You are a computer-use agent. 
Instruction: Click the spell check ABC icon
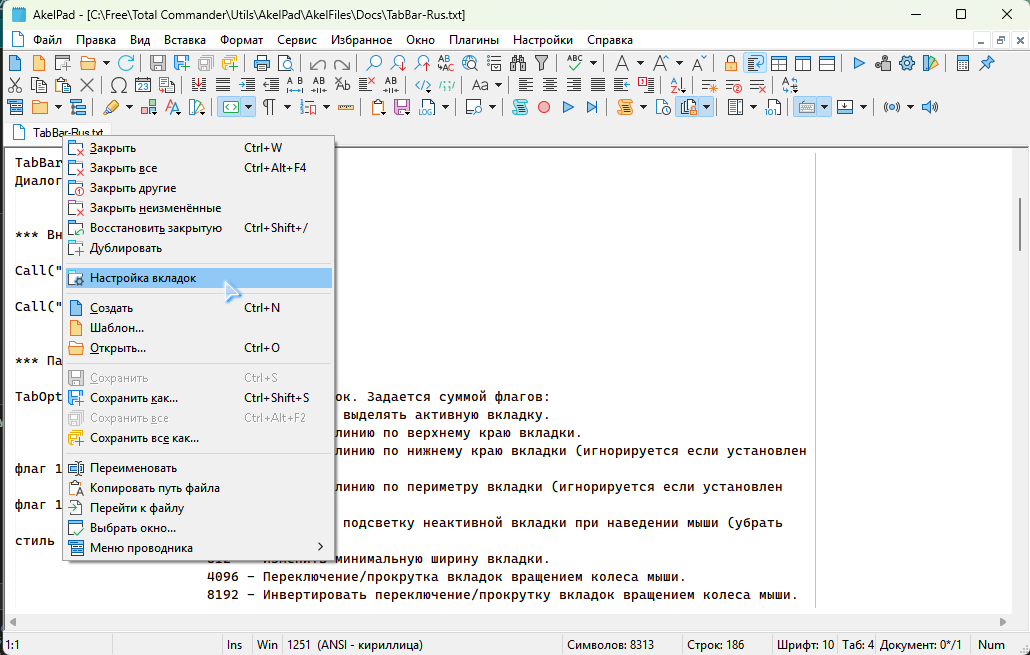tap(575, 63)
